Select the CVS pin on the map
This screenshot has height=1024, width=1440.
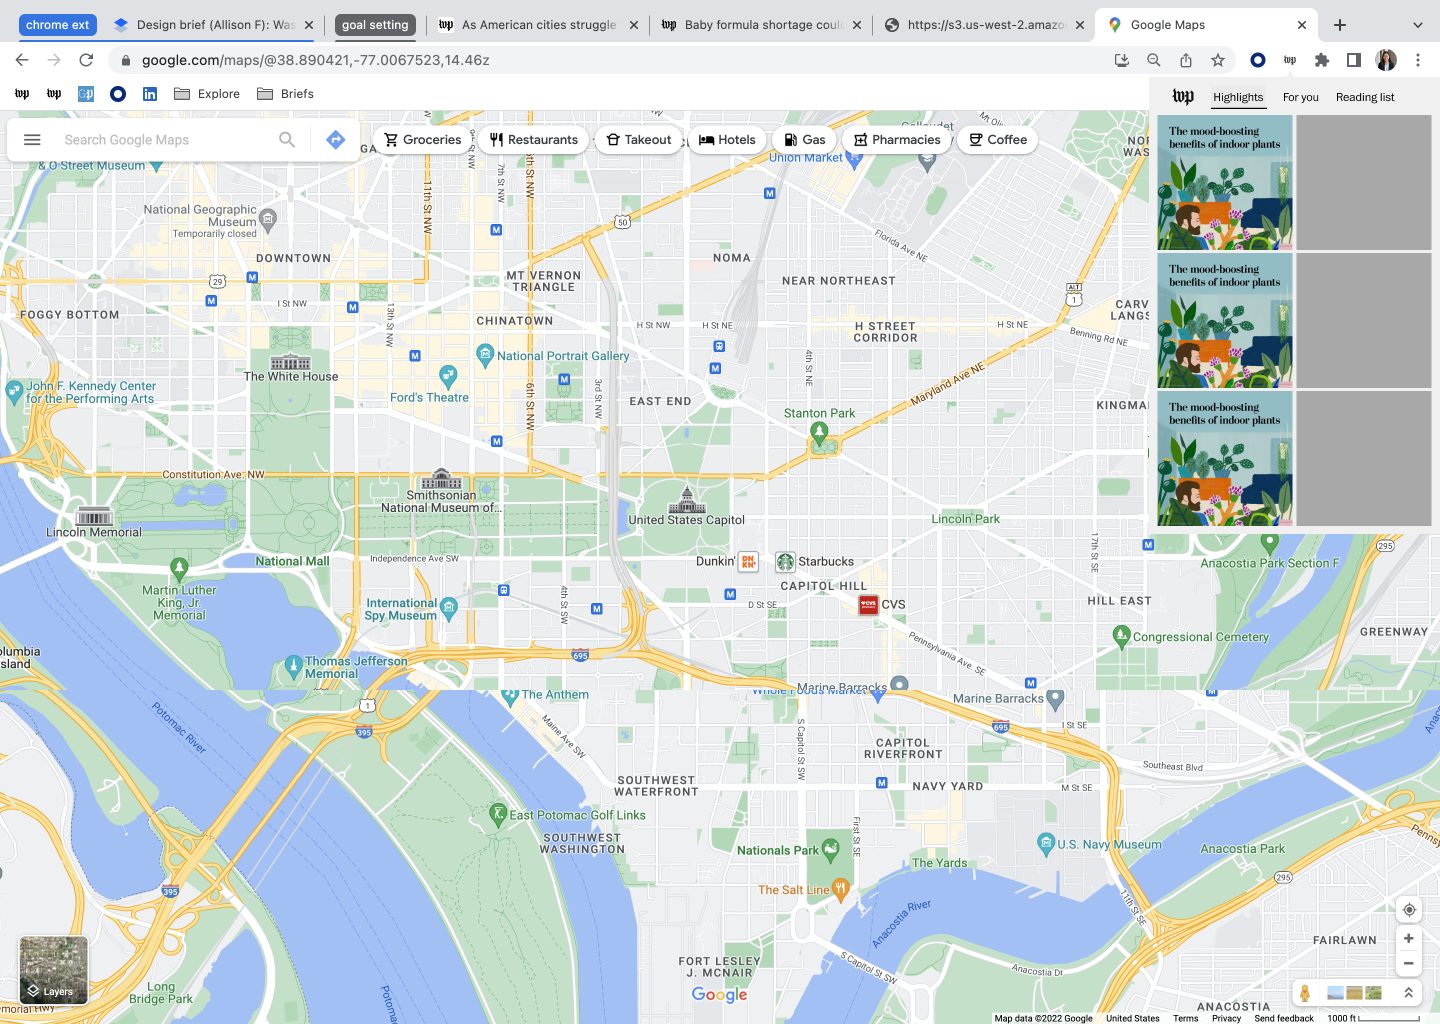click(x=869, y=604)
